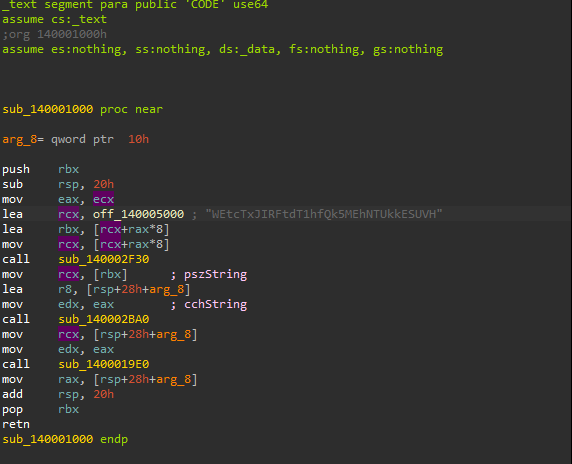
Task: Click '[rbx]' operand in mov rcx line
Action: tap(110, 274)
